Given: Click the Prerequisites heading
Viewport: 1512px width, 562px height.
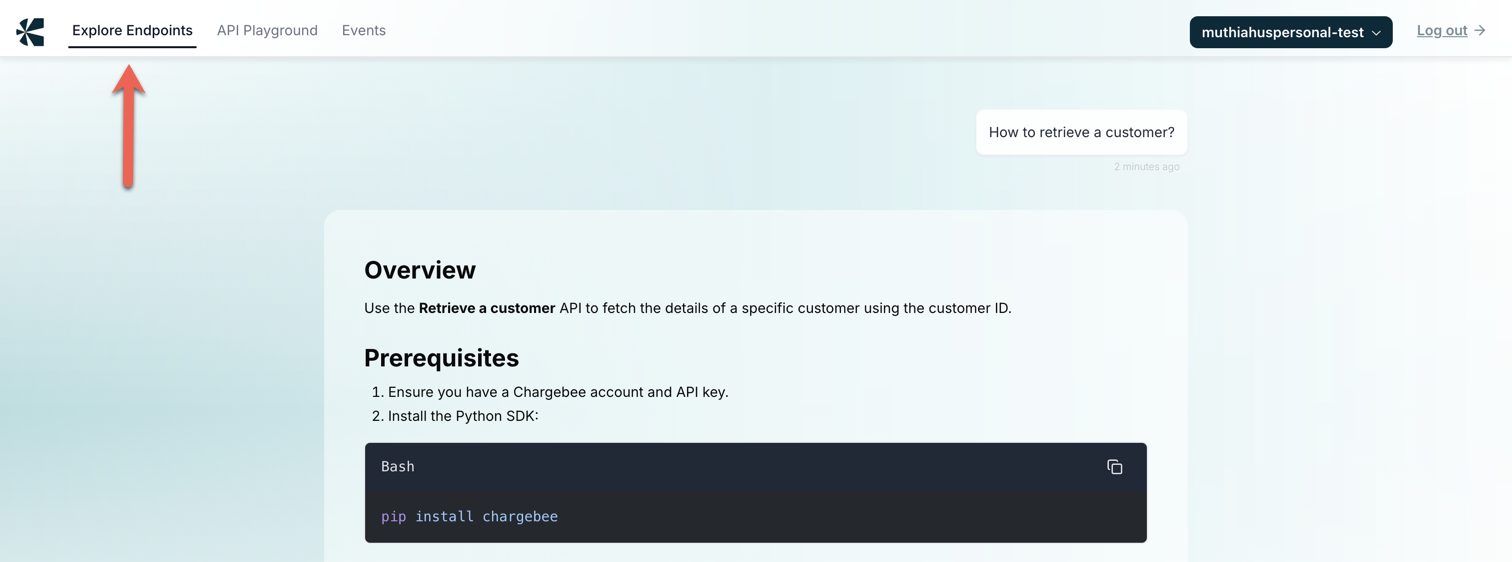Looking at the screenshot, I should [441, 358].
